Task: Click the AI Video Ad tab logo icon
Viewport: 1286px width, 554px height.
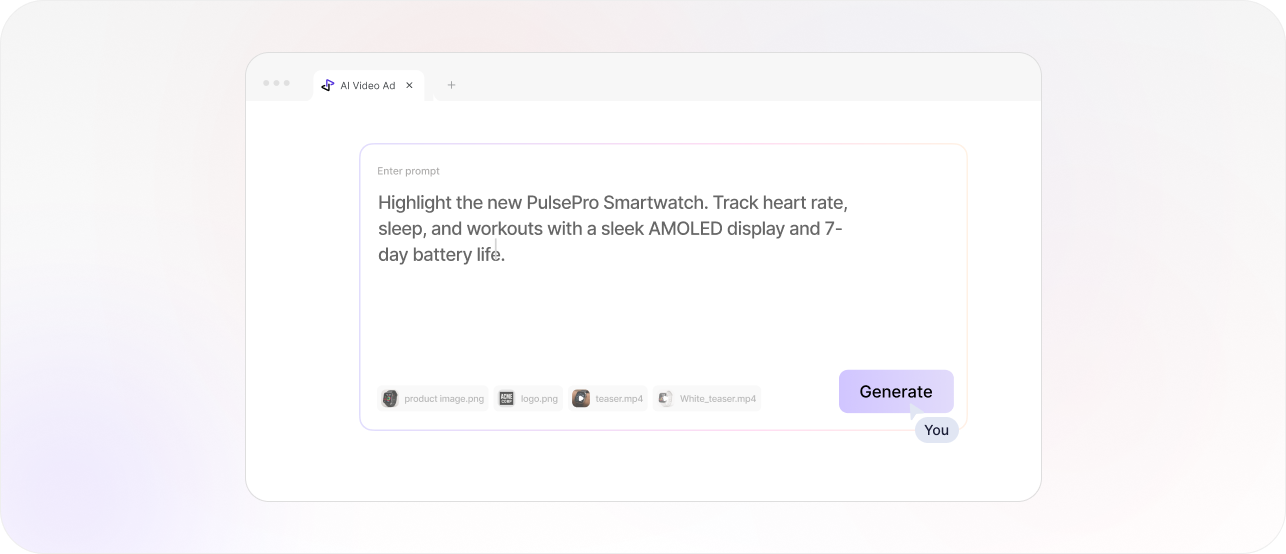Action: click(327, 86)
